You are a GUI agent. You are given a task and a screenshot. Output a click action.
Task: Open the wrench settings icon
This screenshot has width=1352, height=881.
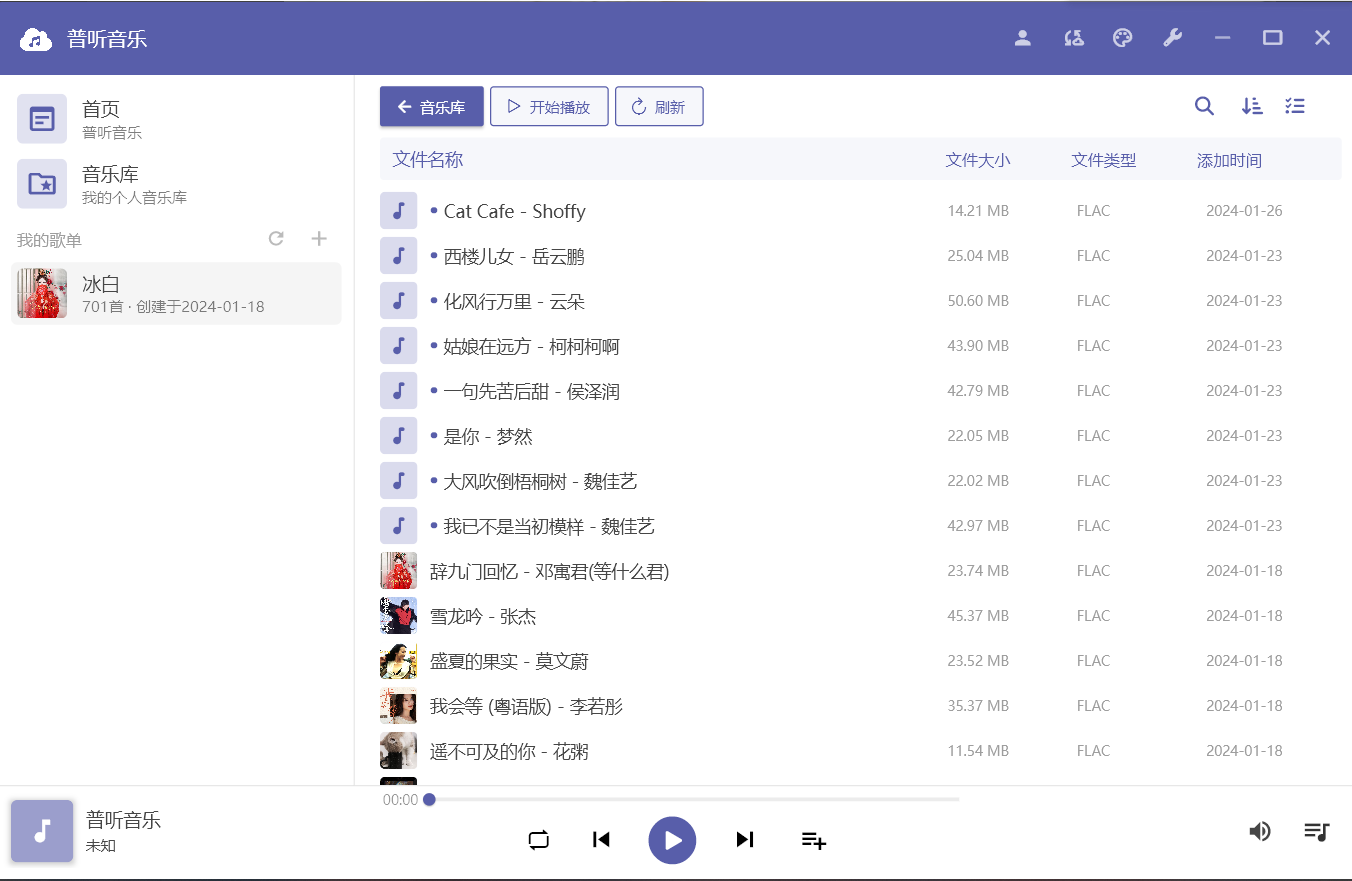(x=1172, y=38)
